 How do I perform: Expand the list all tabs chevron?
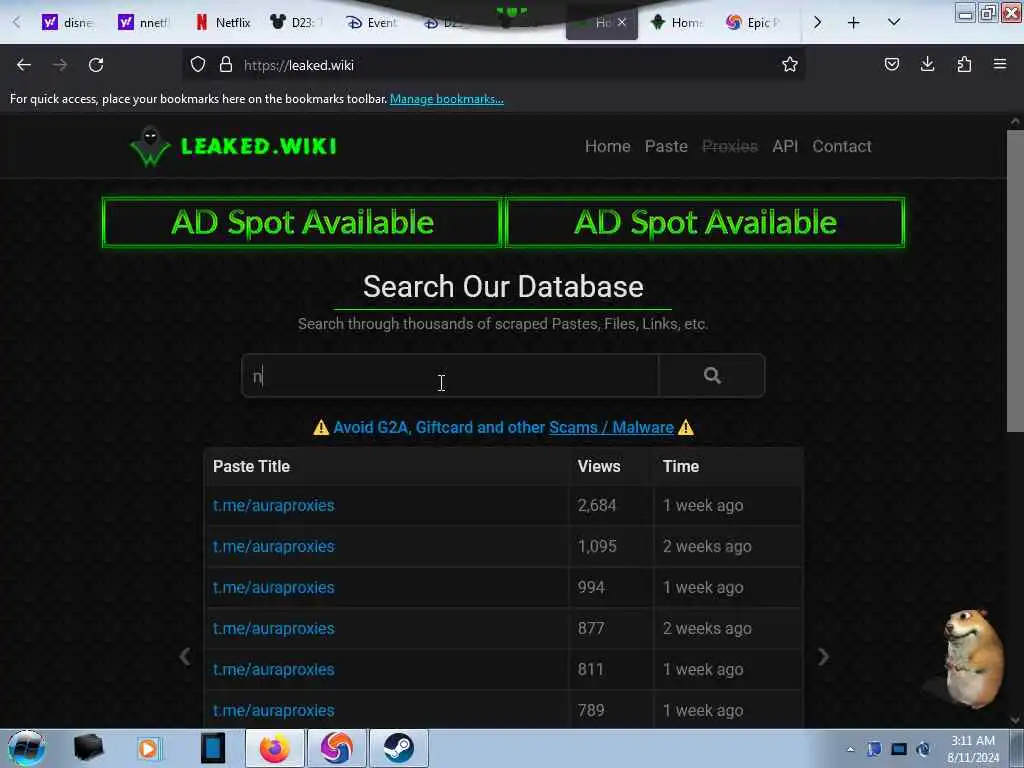[894, 22]
